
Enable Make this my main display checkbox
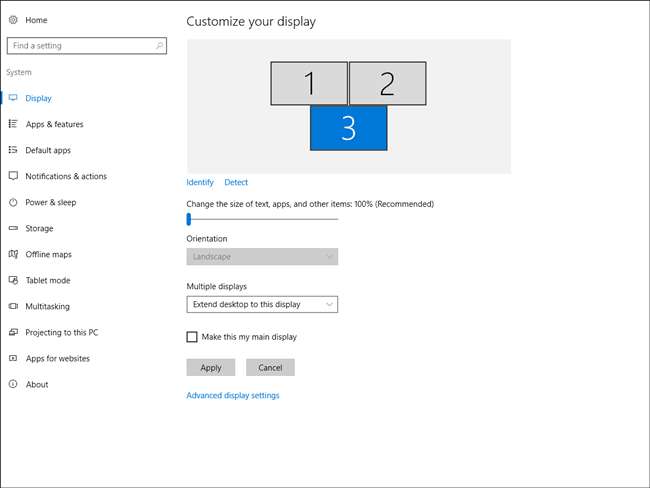click(192, 337)
